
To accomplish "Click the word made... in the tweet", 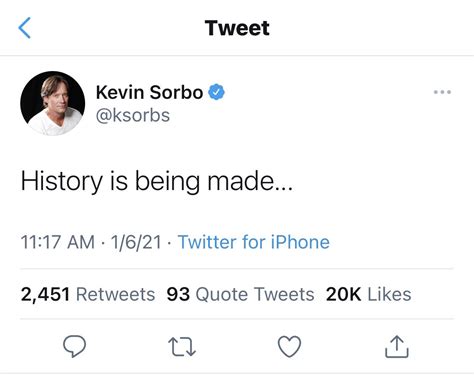I will (250, 181).
